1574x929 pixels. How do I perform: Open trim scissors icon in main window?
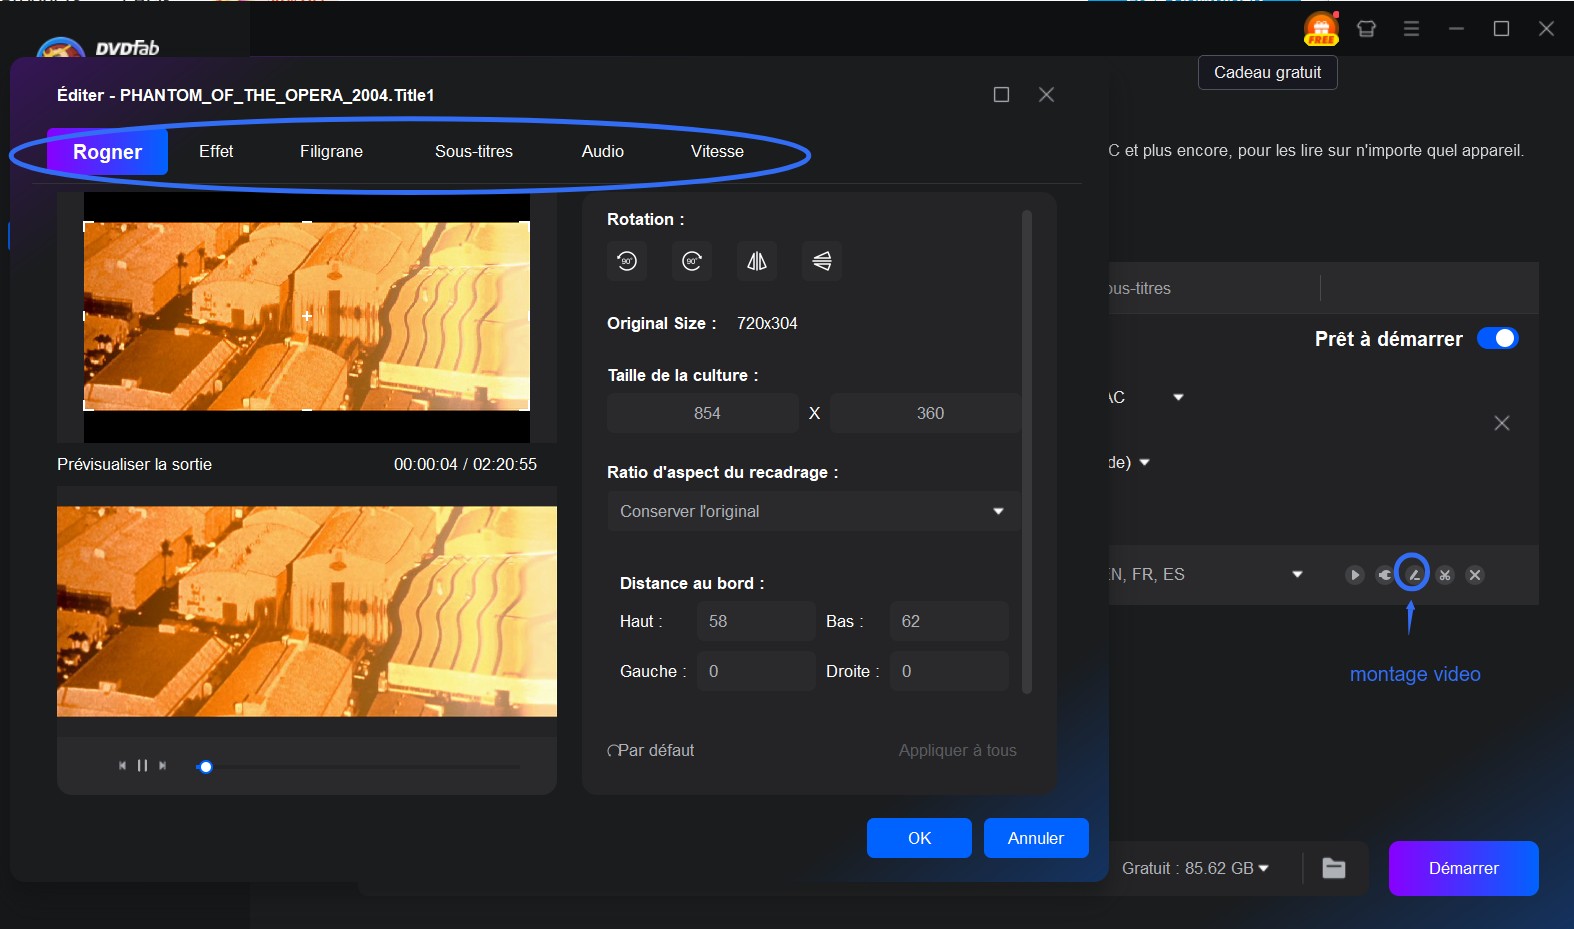tap(1445, 575)
